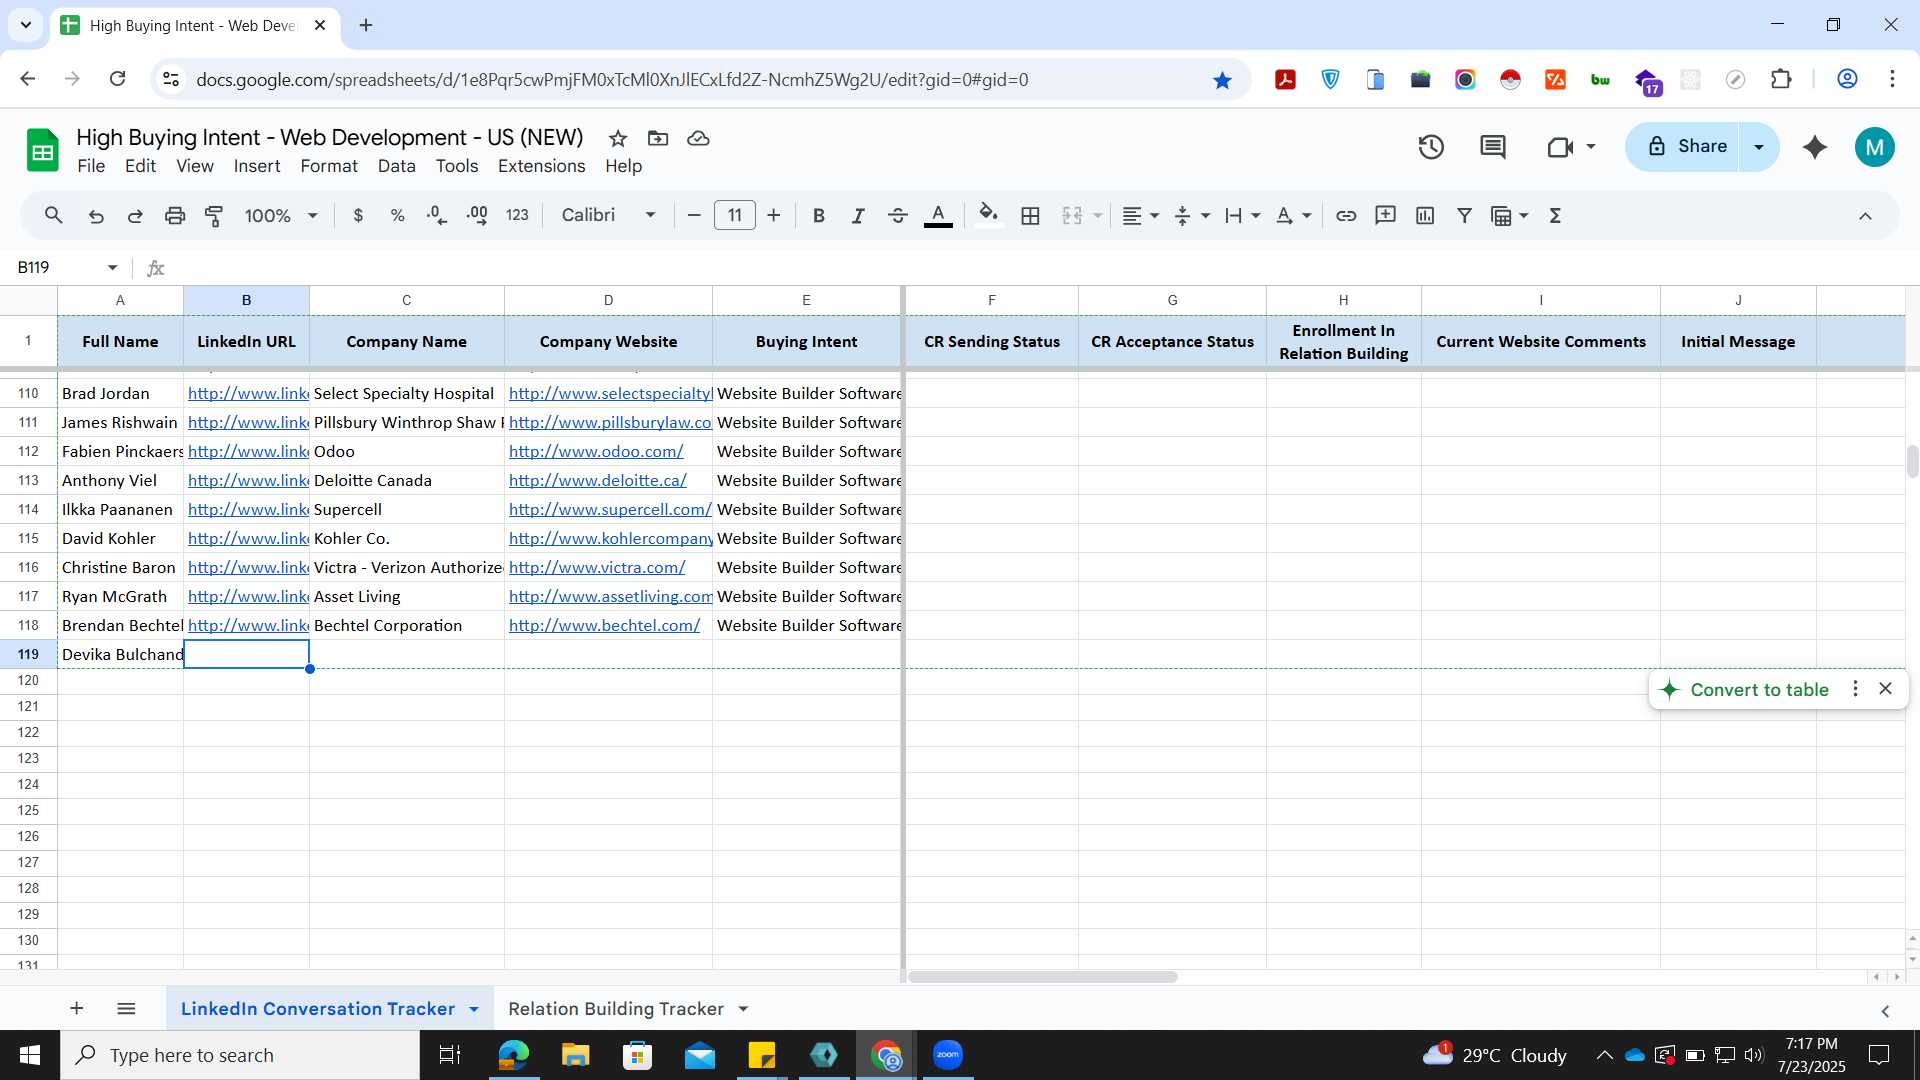Move document using folder icon
Screen dimensions: 1920x1080
[x=658, y=138]
